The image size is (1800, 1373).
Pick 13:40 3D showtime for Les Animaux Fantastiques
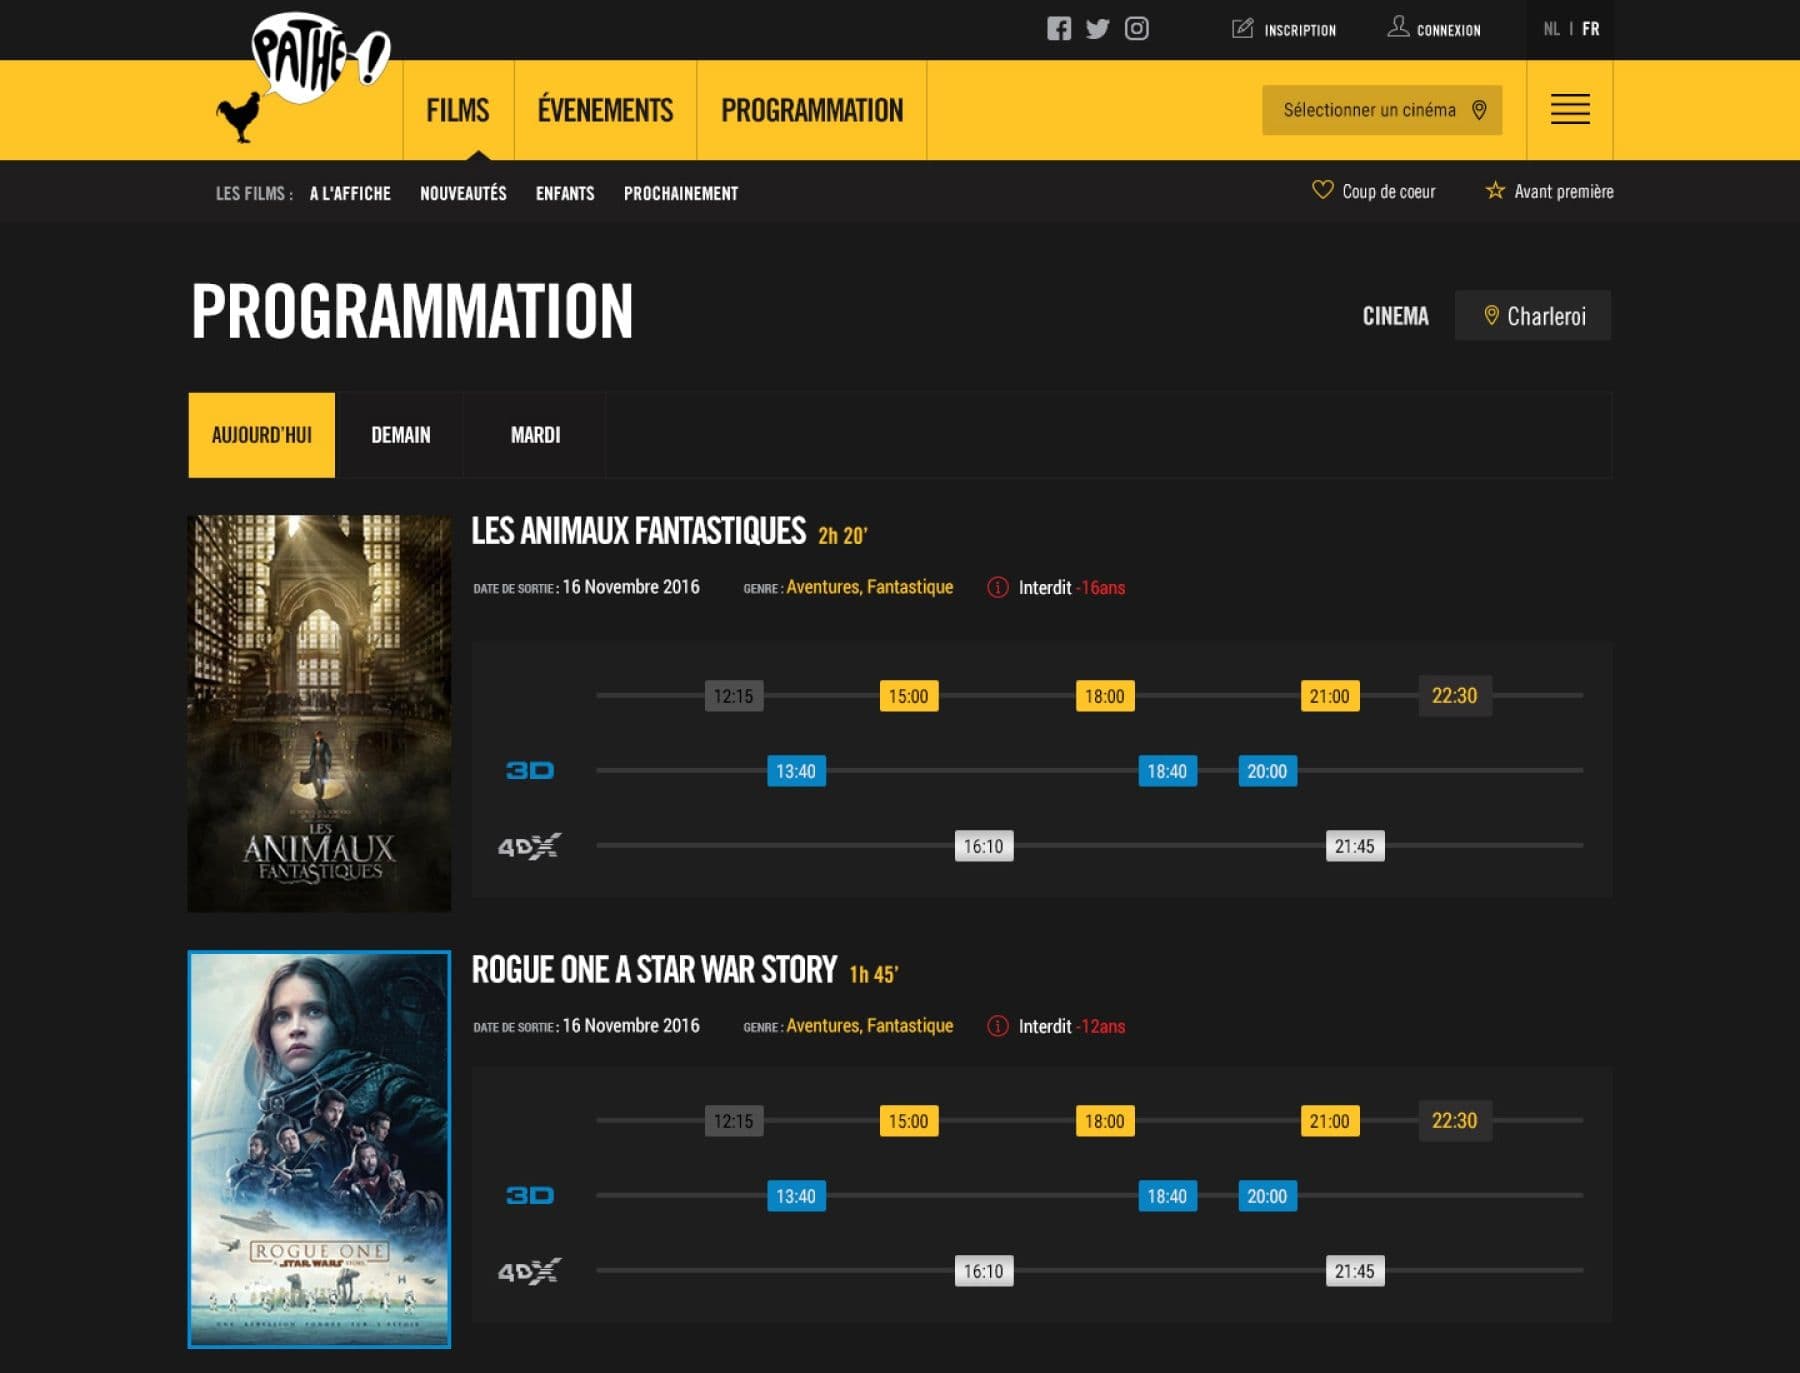point(796,771)
